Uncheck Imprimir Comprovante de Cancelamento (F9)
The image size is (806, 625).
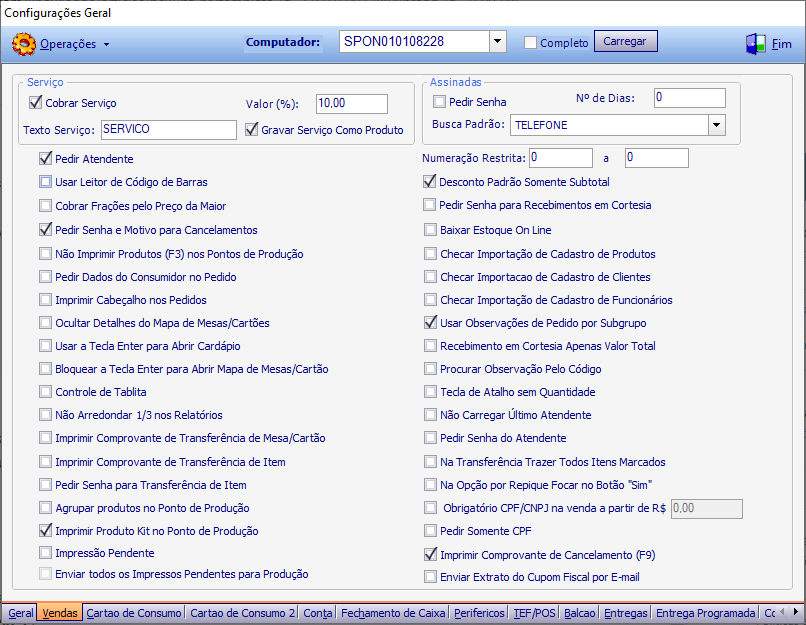tap(430, 555)
